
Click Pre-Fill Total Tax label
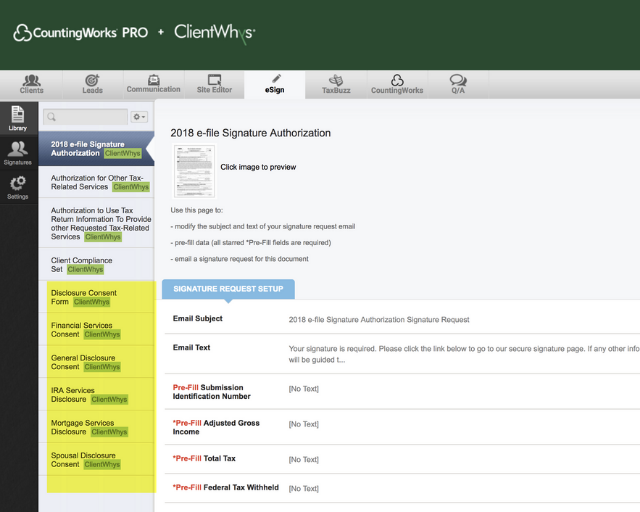pos(204,459)
